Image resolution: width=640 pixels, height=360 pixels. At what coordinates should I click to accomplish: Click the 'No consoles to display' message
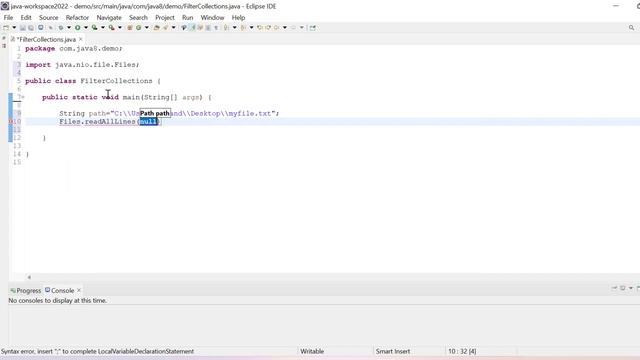coord(58,300)
